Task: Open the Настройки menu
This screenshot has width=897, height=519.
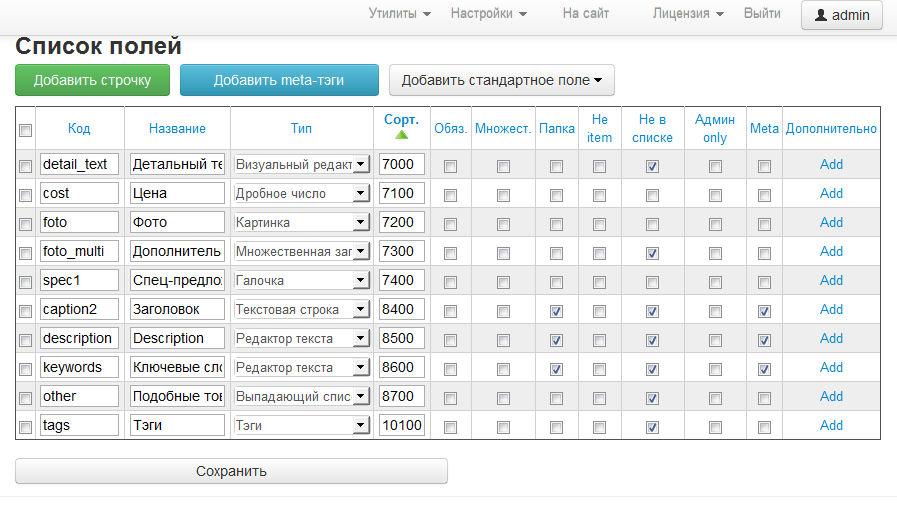Action: (x=488, y=14)
